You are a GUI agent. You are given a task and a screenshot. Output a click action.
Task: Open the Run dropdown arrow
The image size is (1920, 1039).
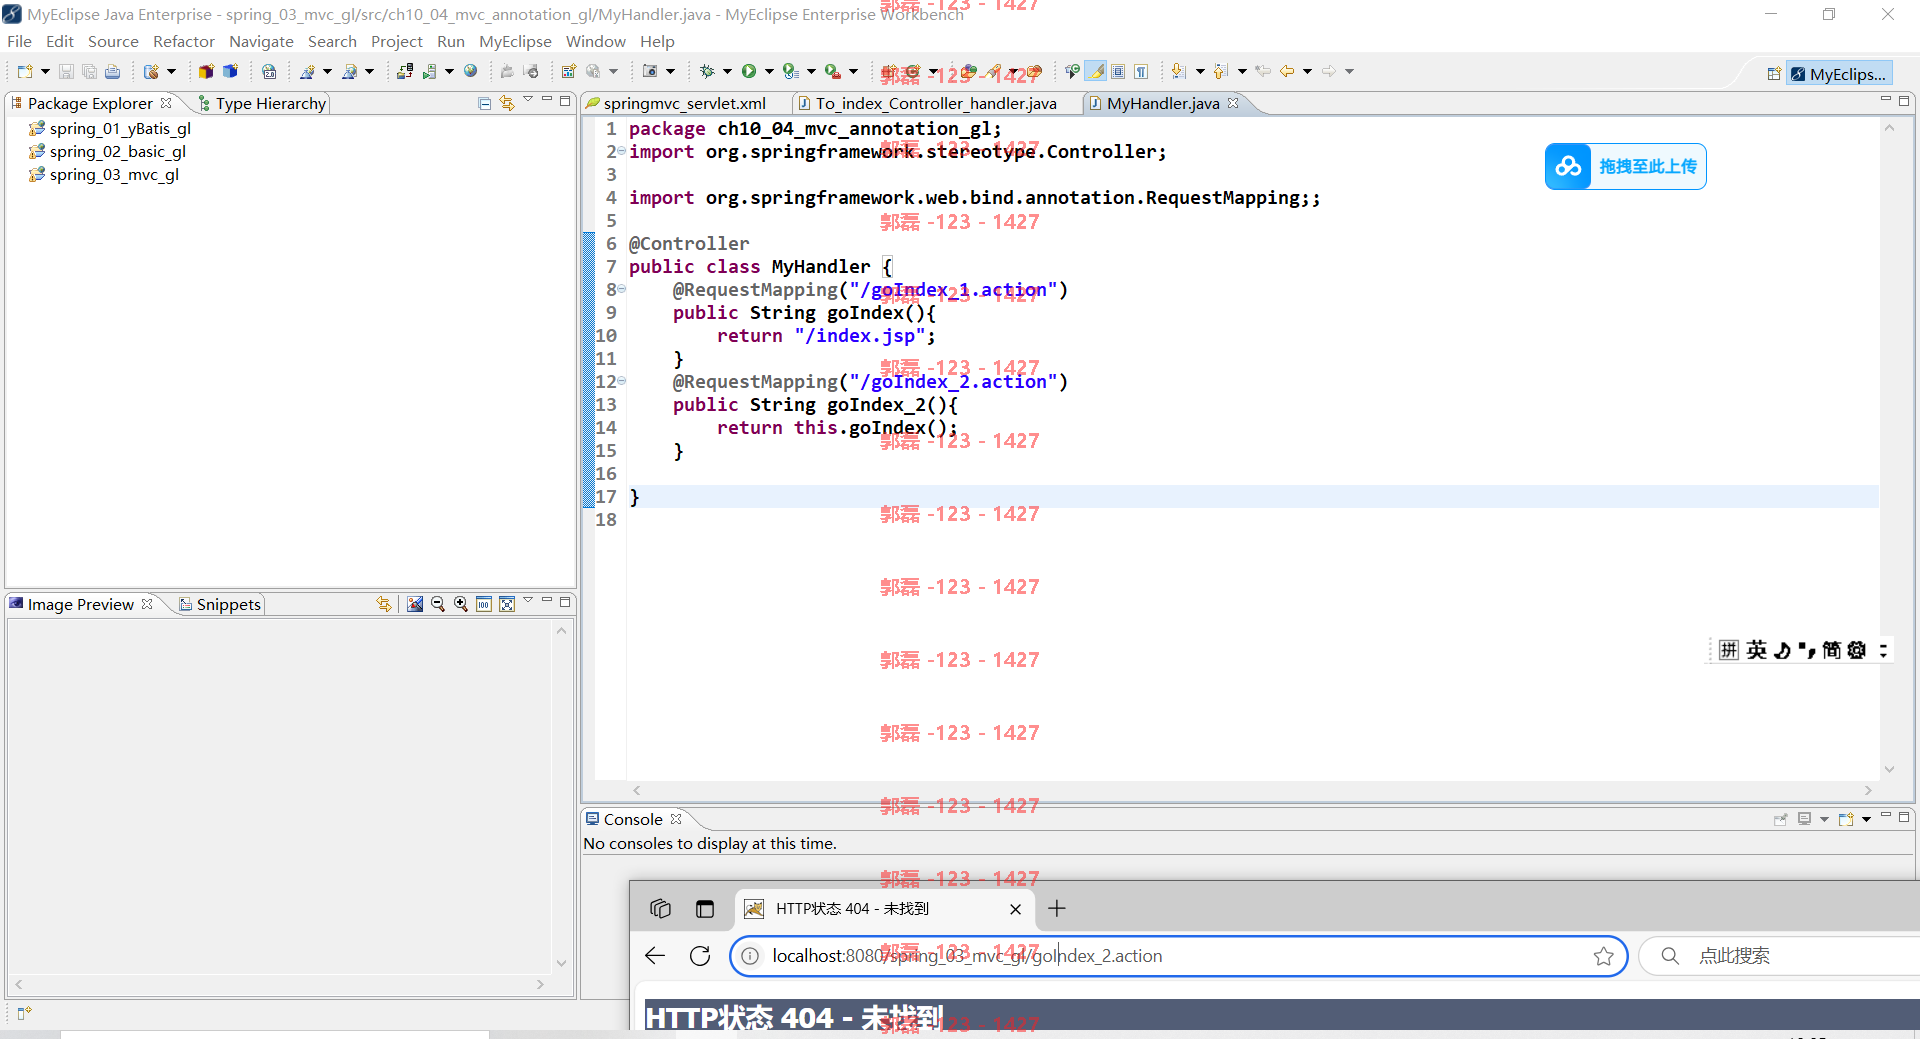coord(769,71)
